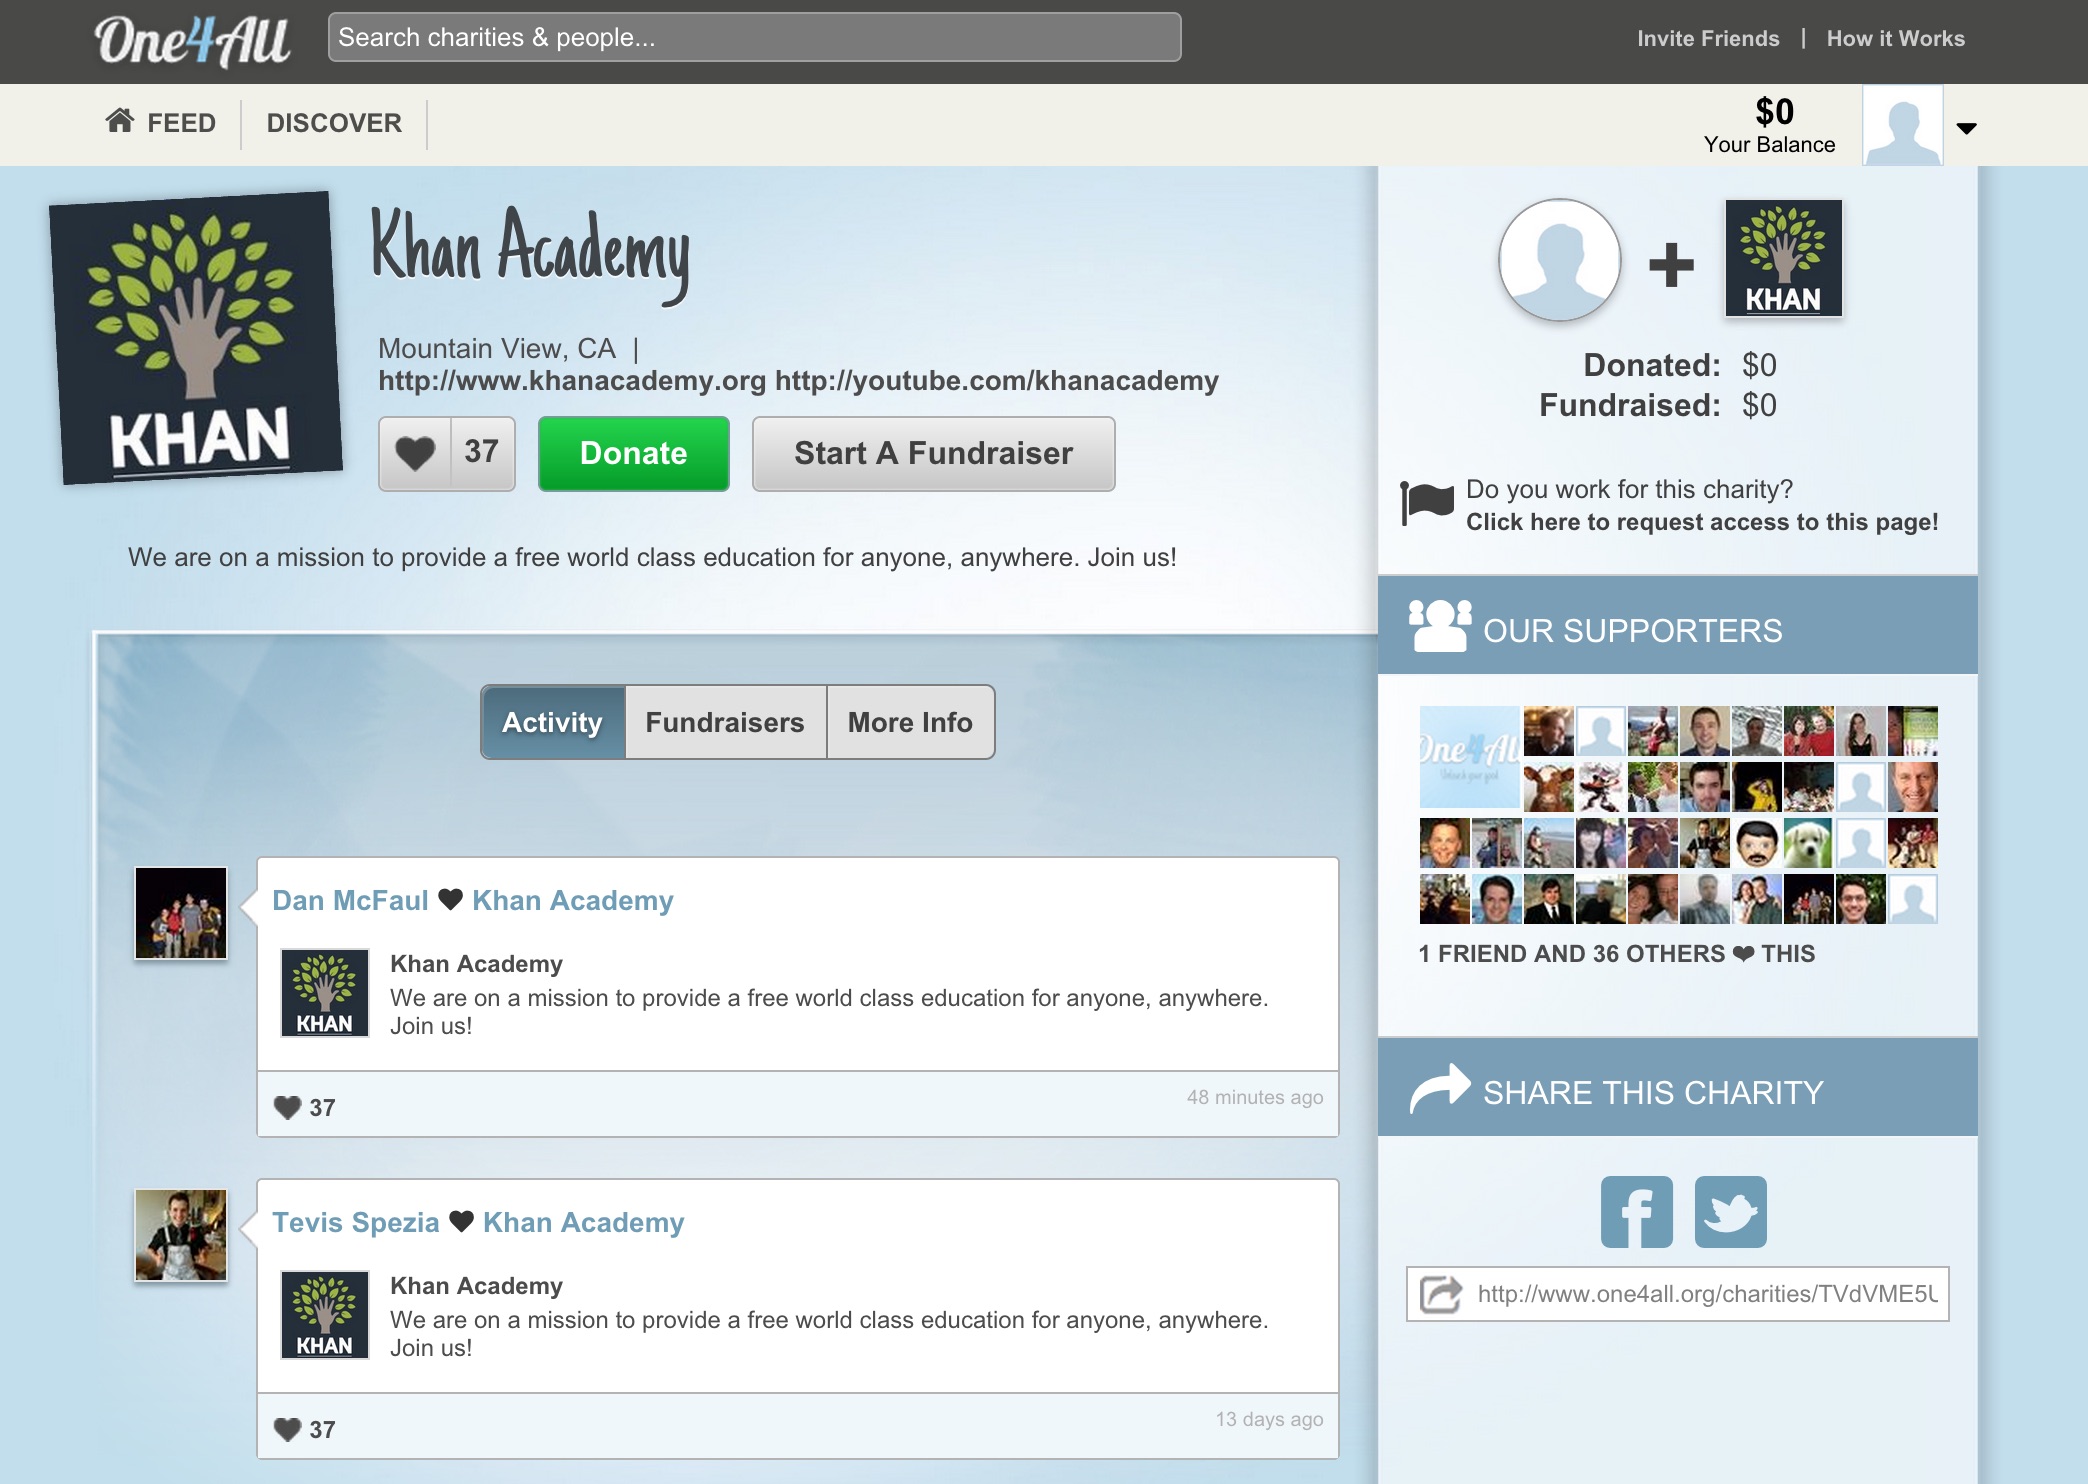Click the small Khan logo in the donation panel
The image size is (2088, 1484).
click(1784, 259)
